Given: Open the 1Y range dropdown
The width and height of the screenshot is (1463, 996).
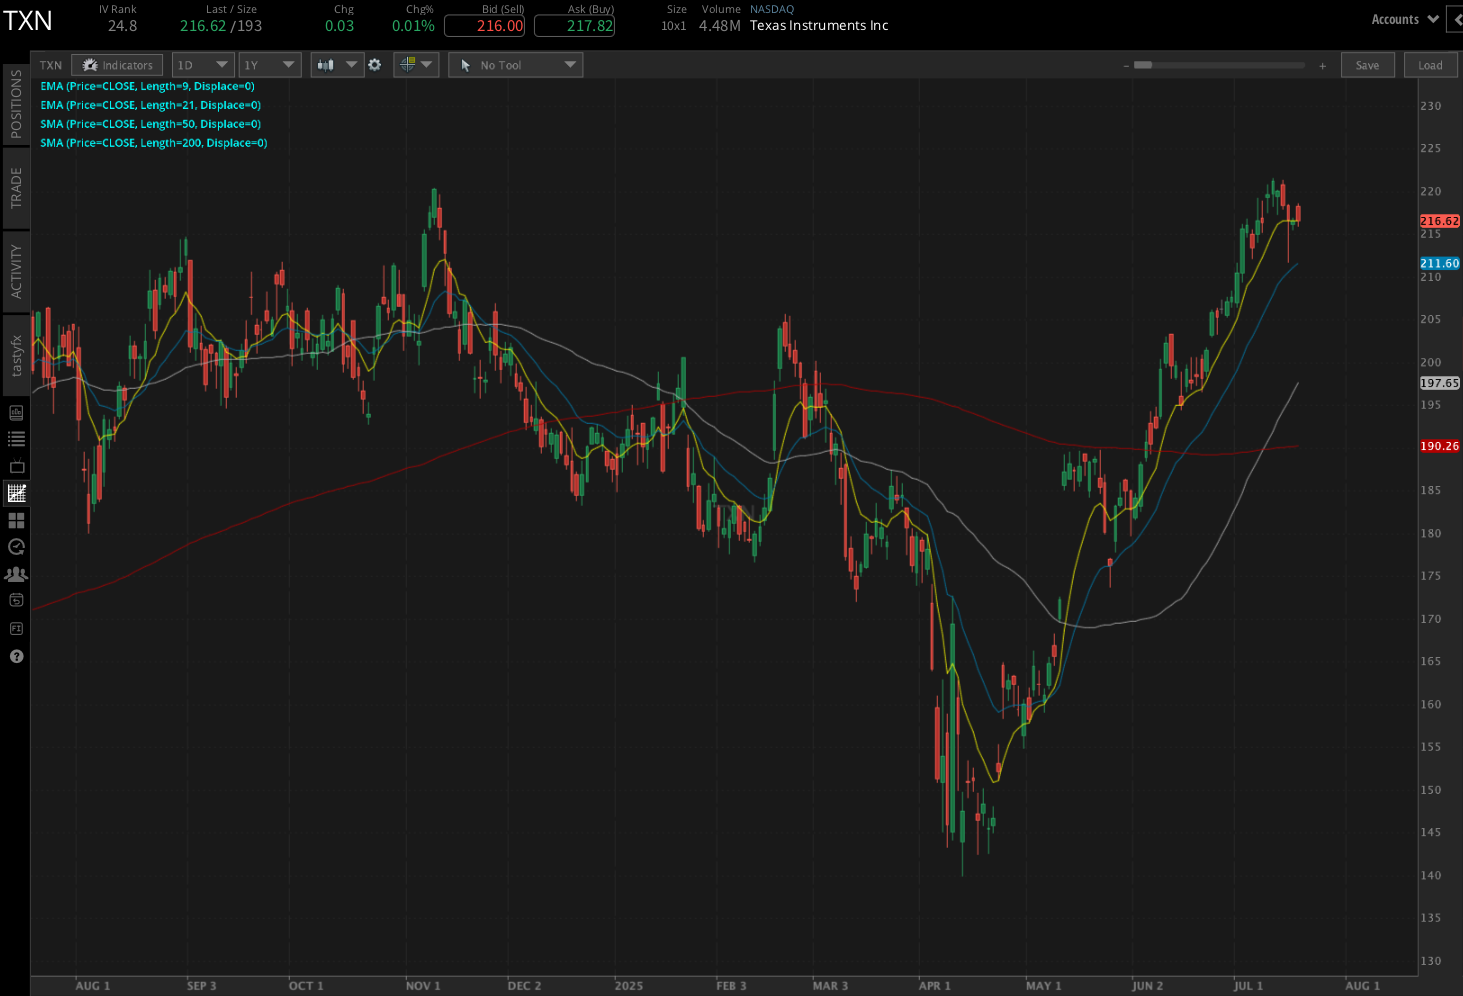Looking at the screenshot, I should [269, 64].
